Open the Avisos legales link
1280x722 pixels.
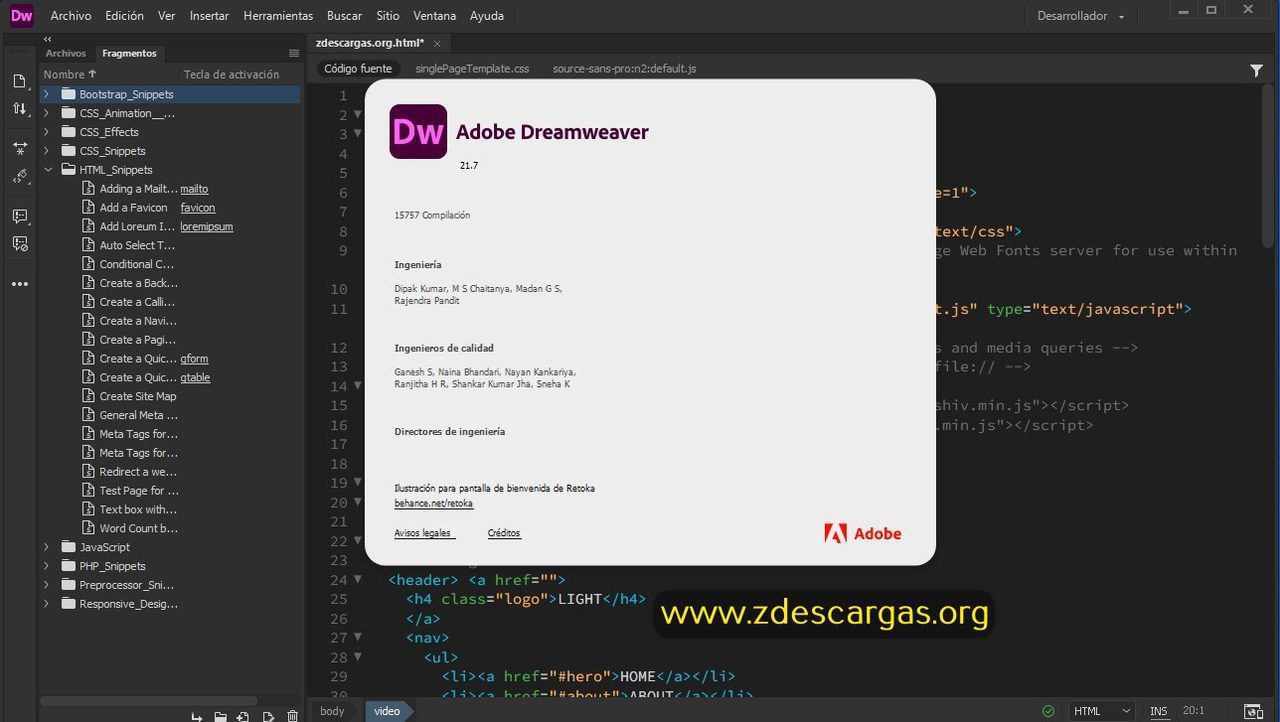point(423,533)
